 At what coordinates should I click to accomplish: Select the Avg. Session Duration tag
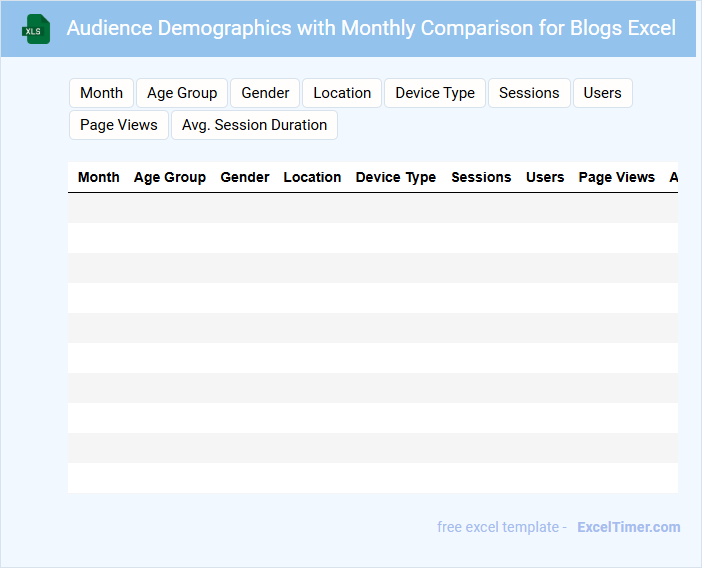pyautogui.click(x=254, y=125)
